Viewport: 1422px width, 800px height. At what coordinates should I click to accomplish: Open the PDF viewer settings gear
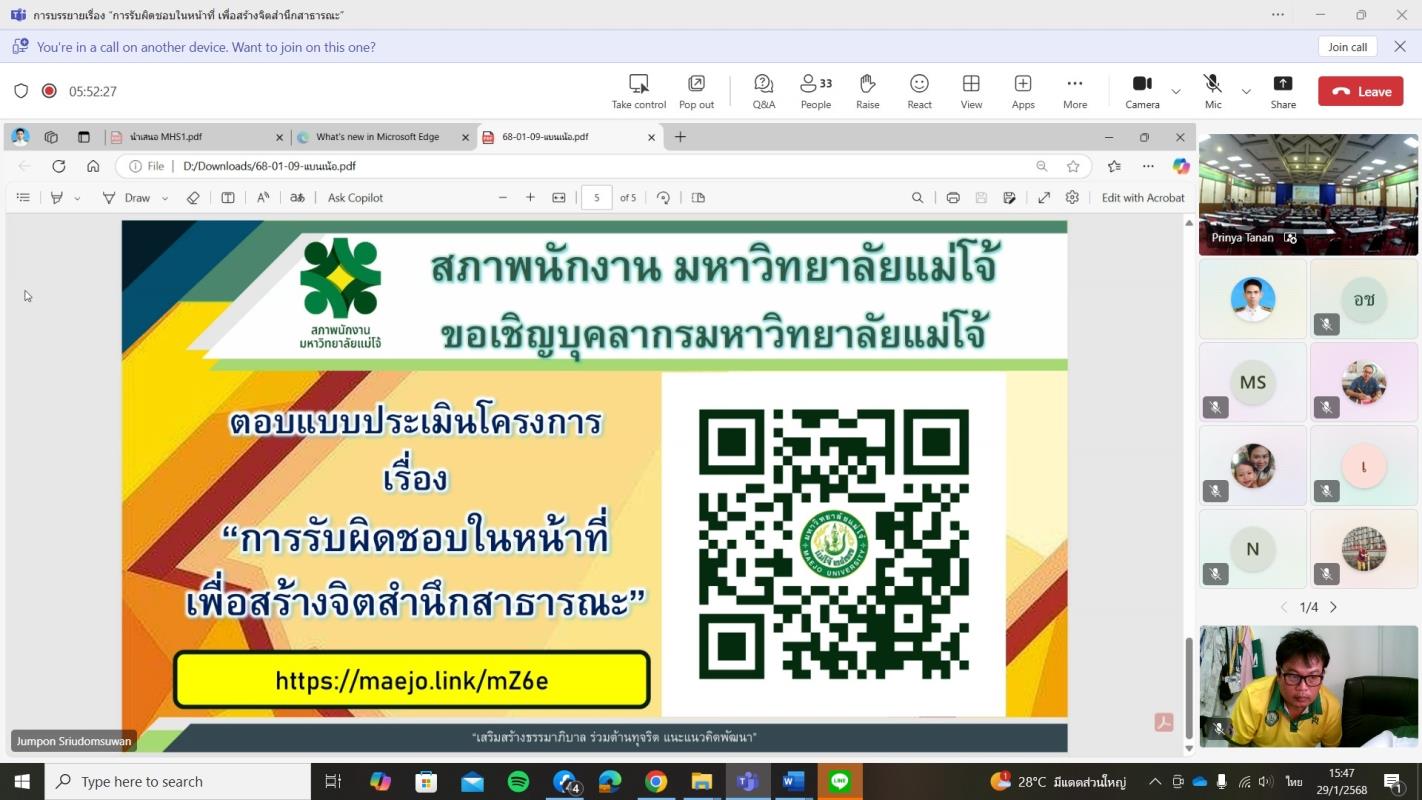click(x=1072, y=198)
